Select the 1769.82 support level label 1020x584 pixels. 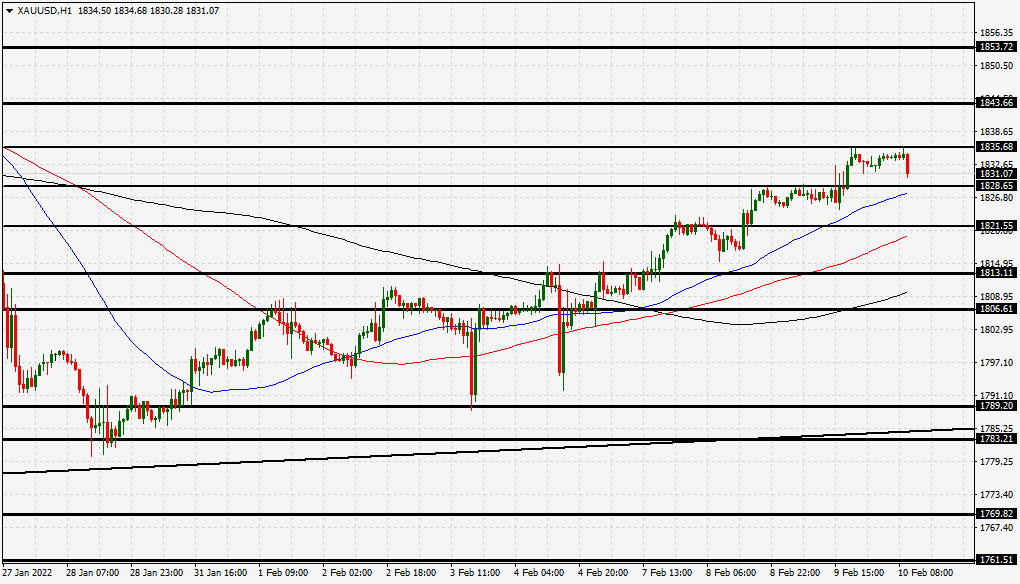(x=997, y=514)
